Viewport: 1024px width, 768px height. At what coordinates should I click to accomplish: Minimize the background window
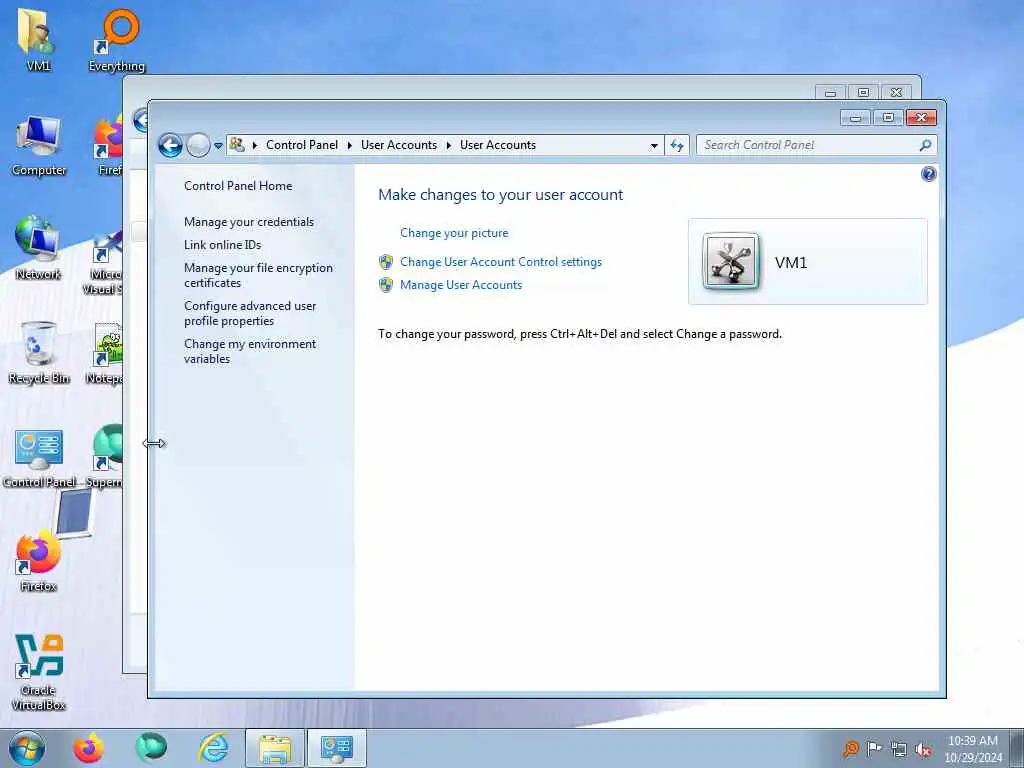(x=830, y=93)
